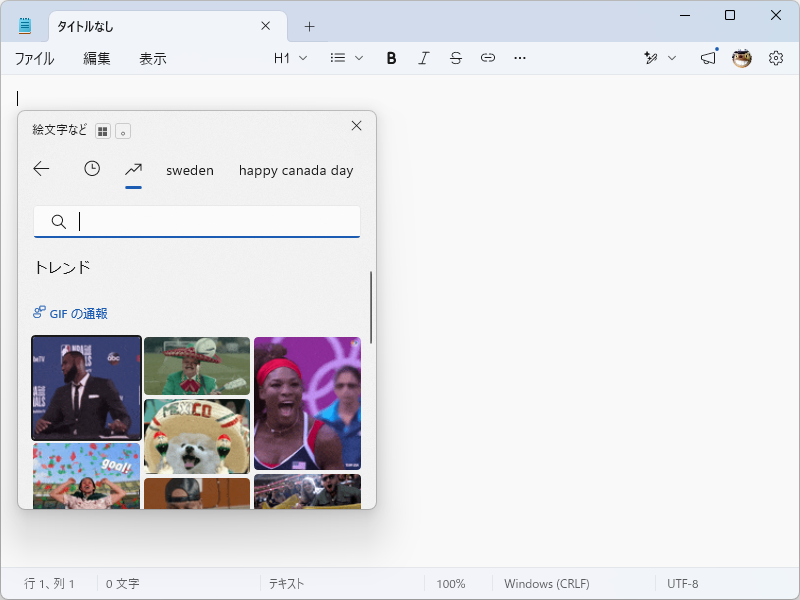Viewport: 800px width, 600px height.
Task: Pick the Mexico sombrero dog GIF
Action: [197, 437]
